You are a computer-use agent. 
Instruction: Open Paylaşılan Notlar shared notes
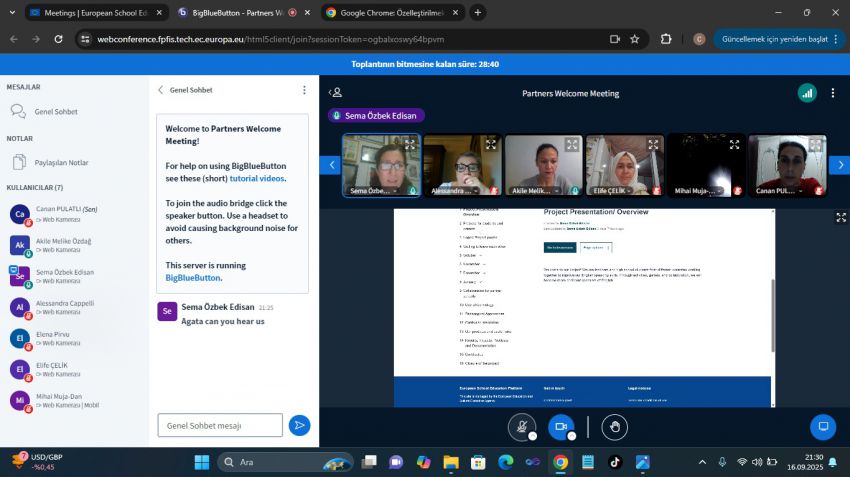click(x=61, y=162)
